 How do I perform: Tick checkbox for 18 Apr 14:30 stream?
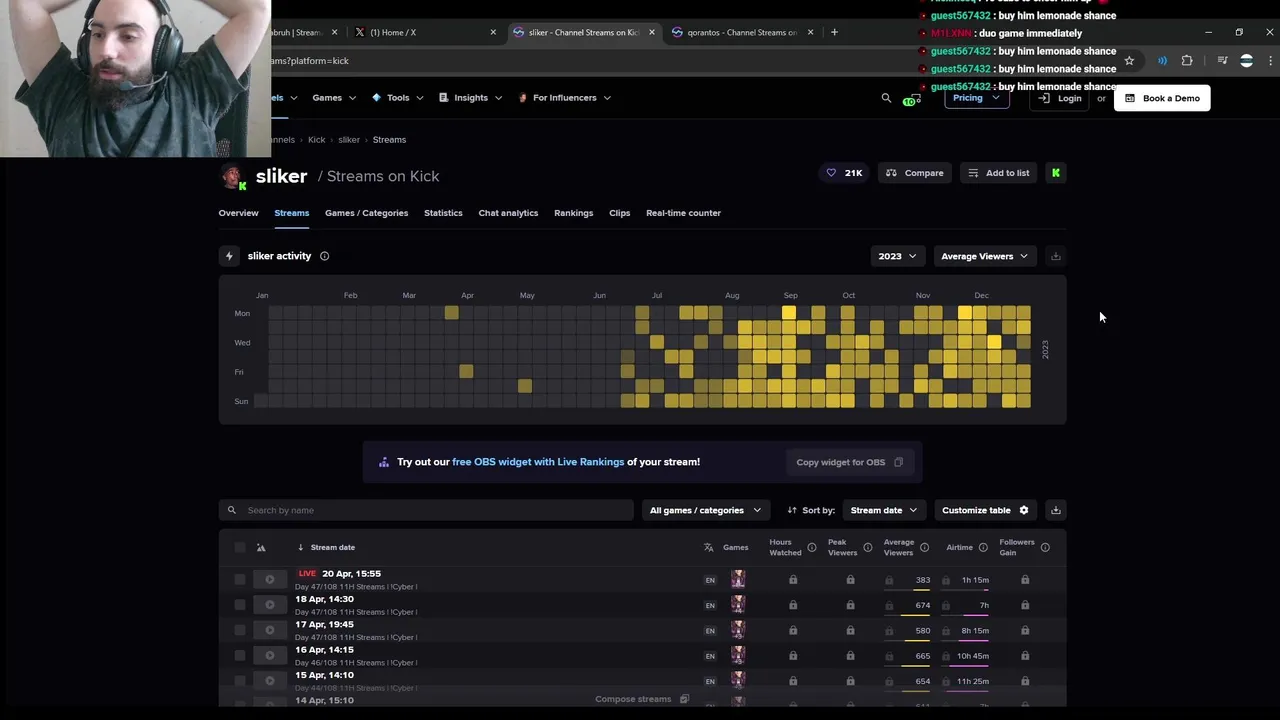(239, 605)
